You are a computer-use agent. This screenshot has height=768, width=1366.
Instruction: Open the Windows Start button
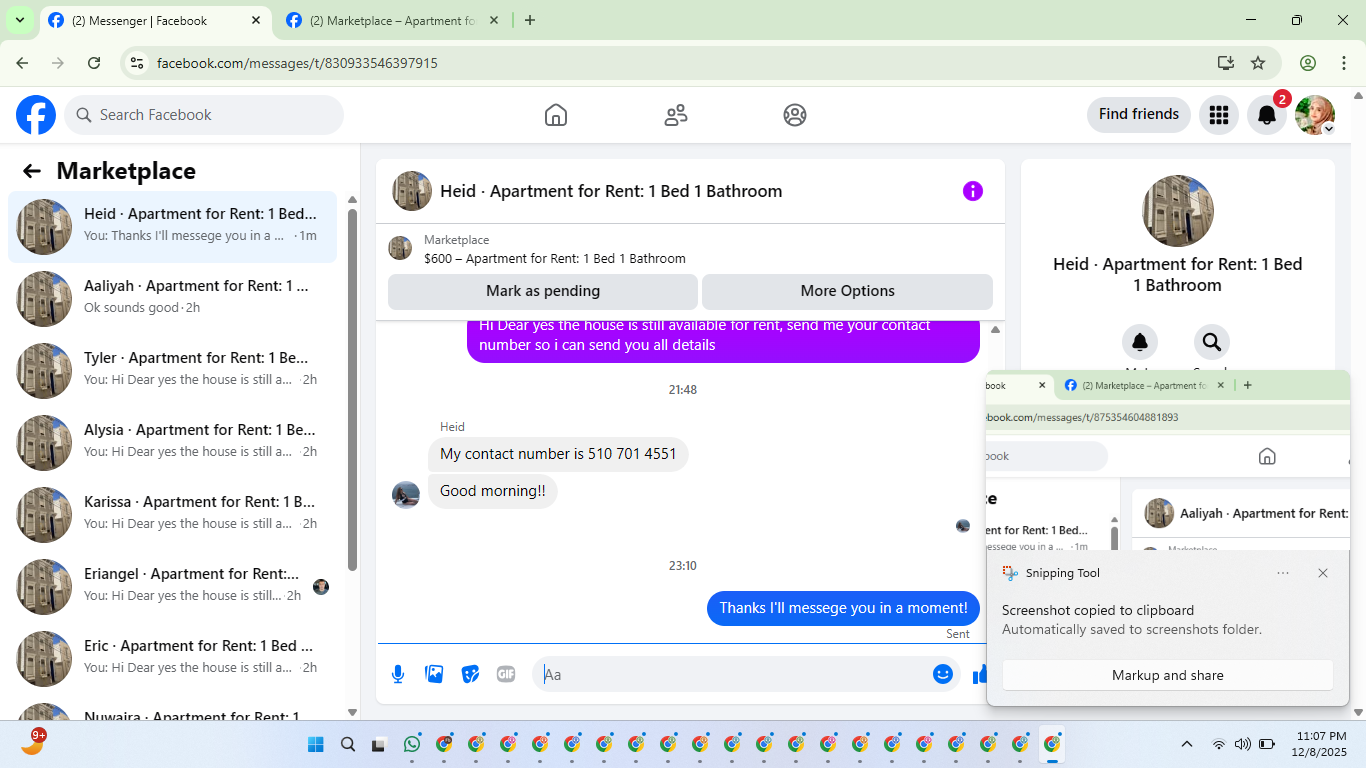pos(316,744)
